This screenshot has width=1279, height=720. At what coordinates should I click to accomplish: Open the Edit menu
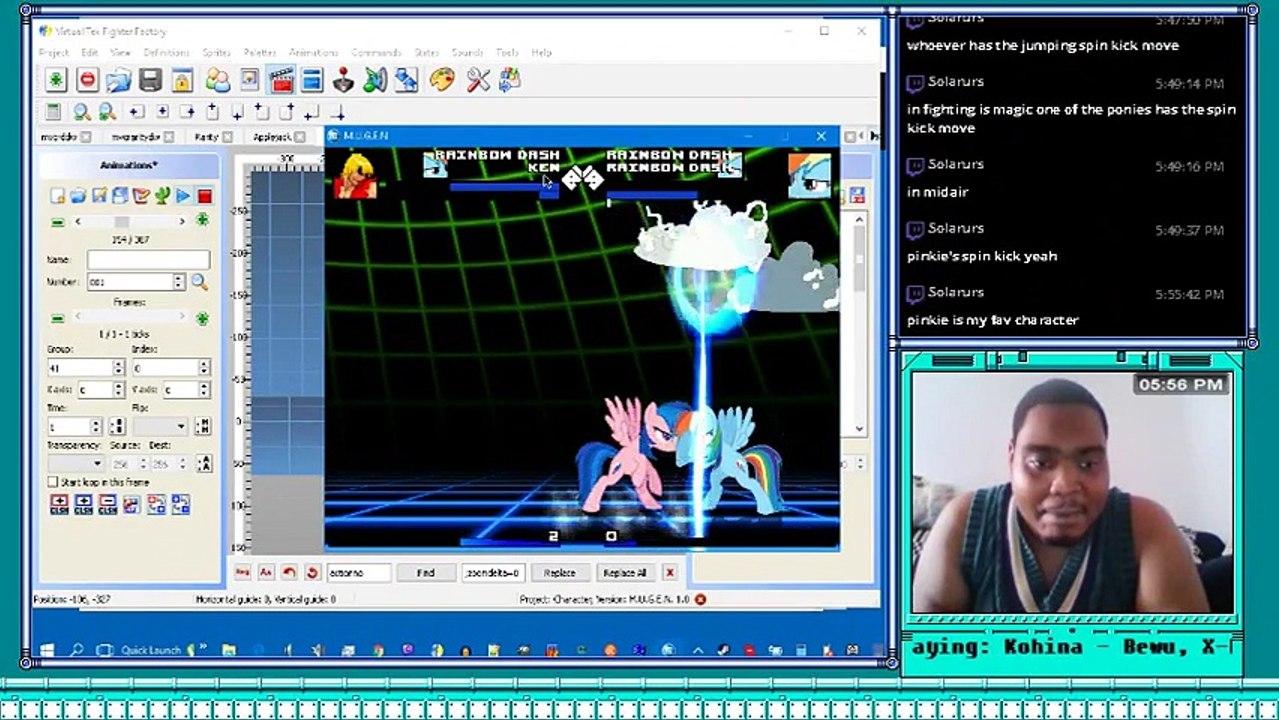[x=90, y=52]
